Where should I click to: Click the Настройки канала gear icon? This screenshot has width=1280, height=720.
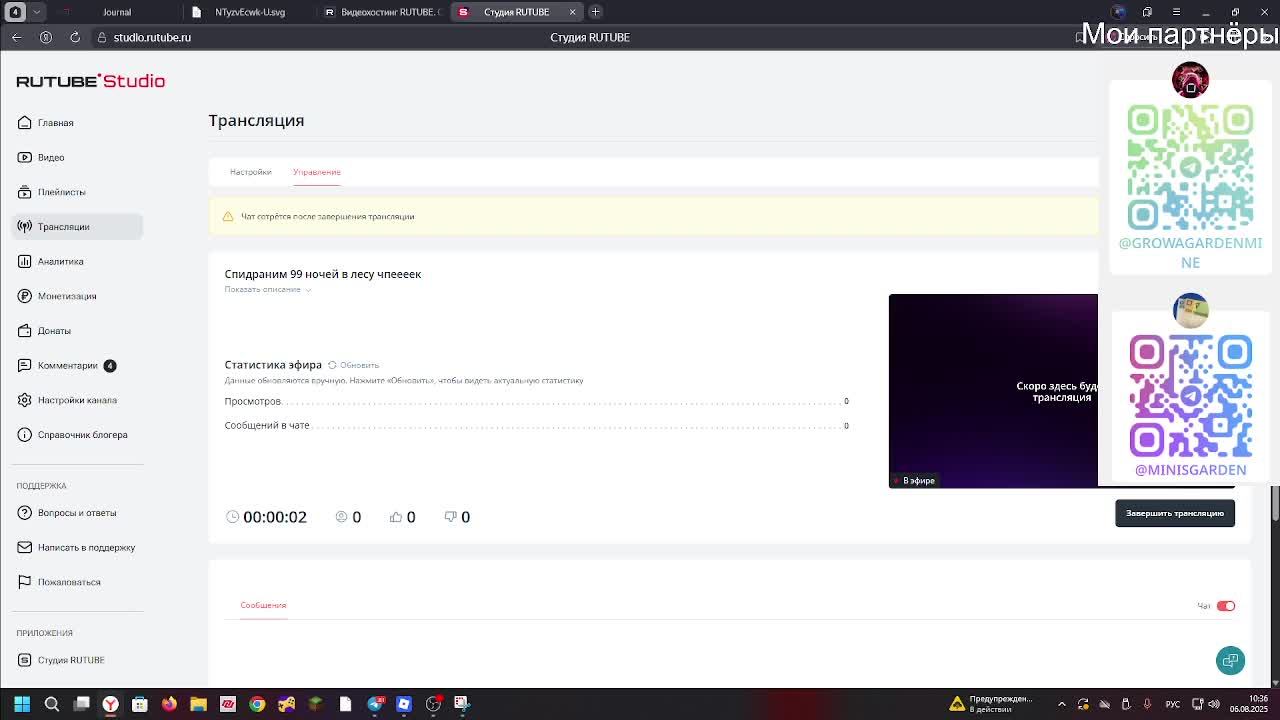click(x=25, y=400)
